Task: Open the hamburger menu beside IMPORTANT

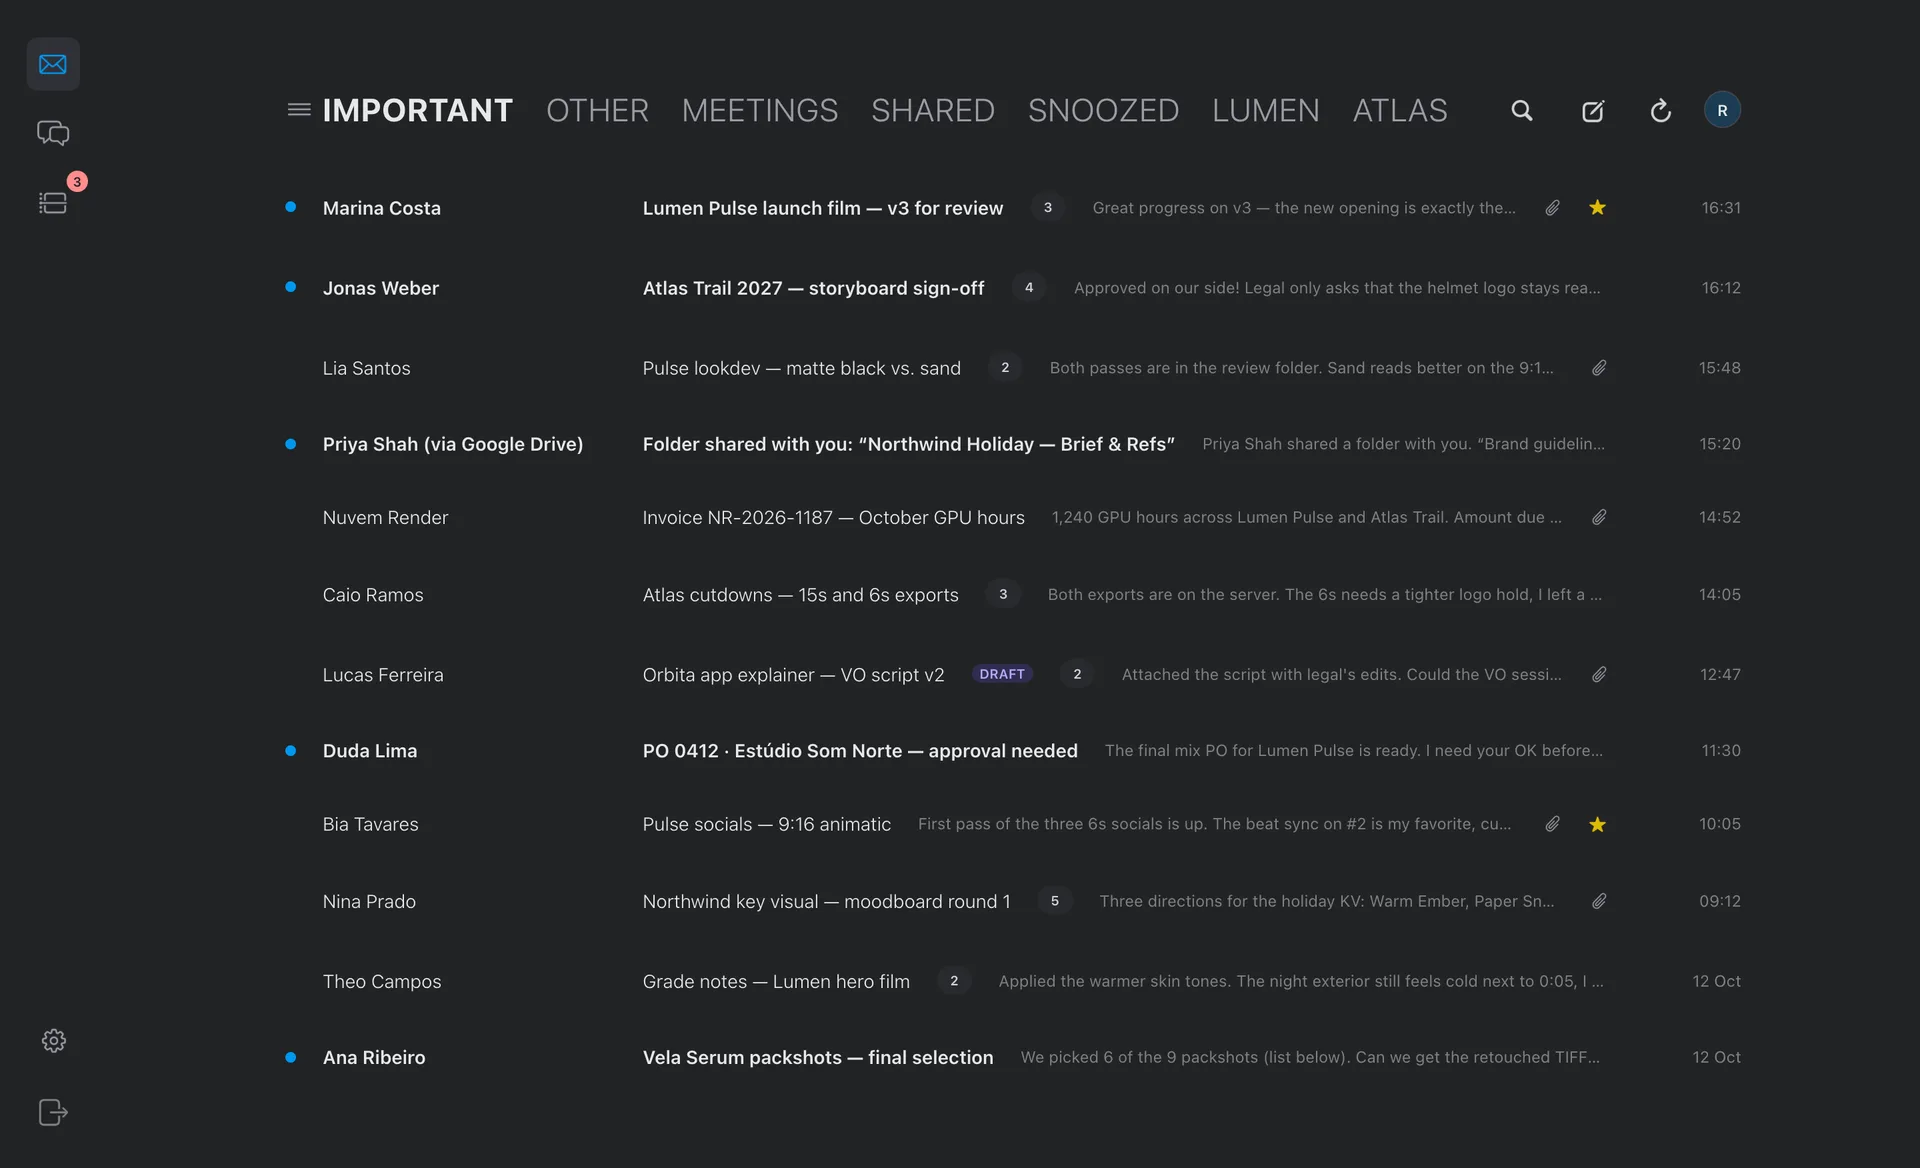Action: click(299, 110)
